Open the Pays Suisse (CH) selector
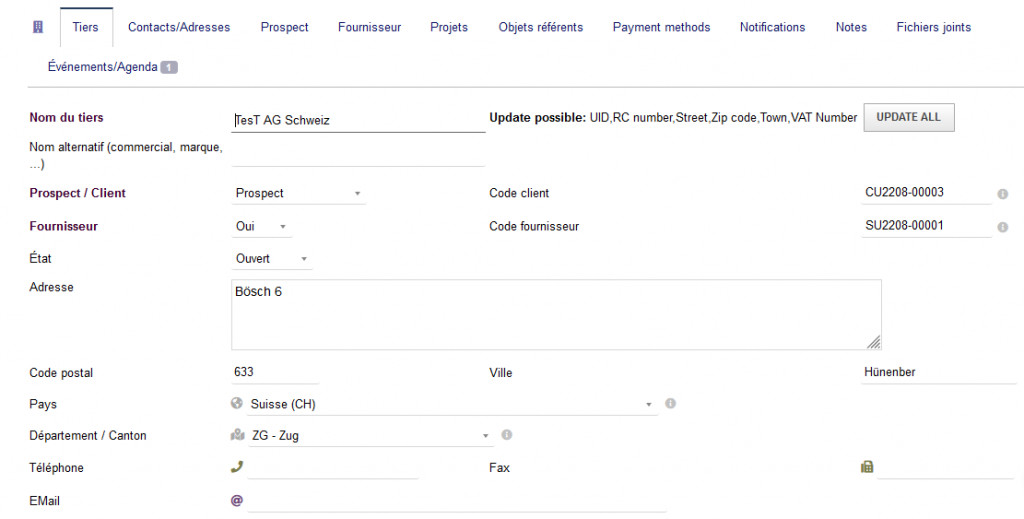This screenshot has height=519, width=1024. pos(450,405)
